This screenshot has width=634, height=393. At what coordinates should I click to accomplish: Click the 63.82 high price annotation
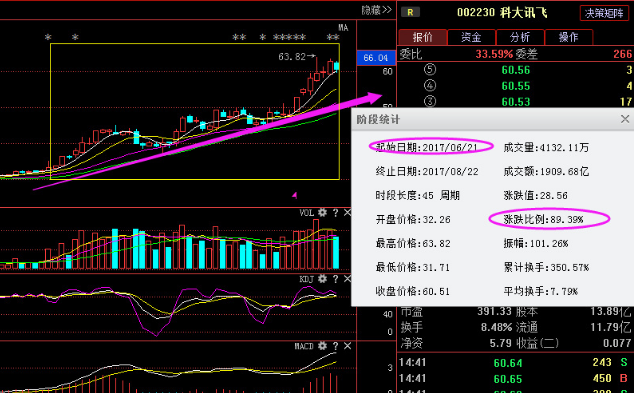click(292, 57)
